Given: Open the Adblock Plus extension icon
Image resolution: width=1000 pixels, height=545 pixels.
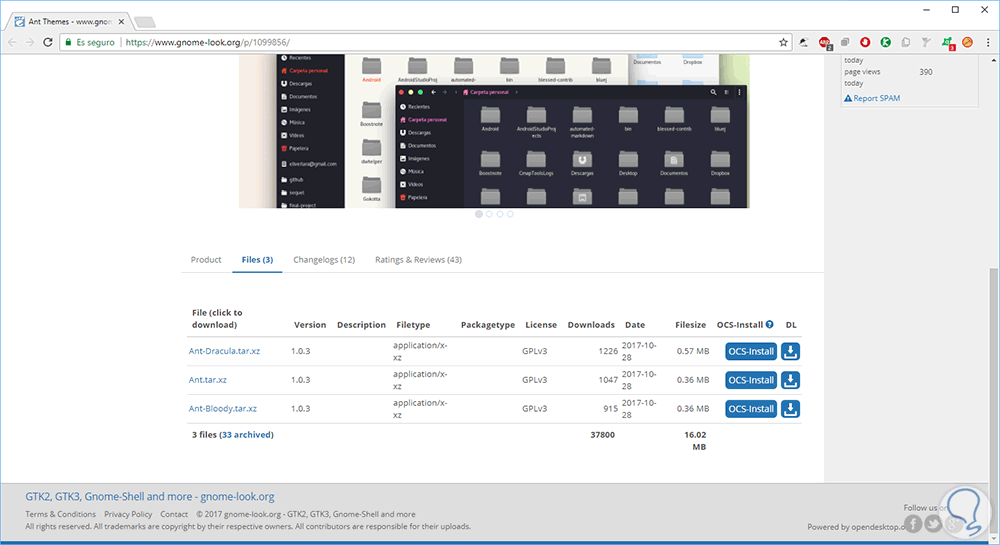Looking at the screenshot, I should (825, 43).
